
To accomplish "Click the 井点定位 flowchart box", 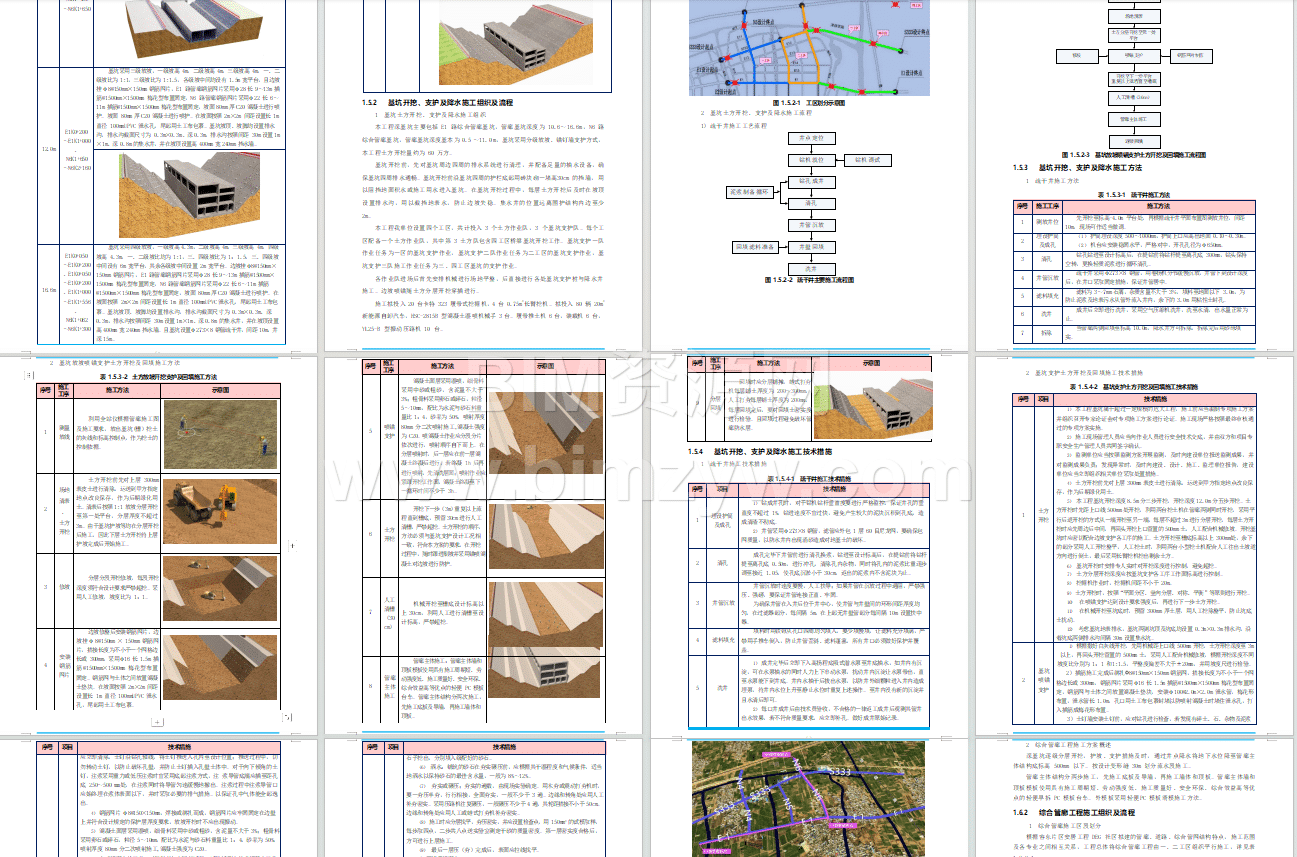I will tap(810, 138).
